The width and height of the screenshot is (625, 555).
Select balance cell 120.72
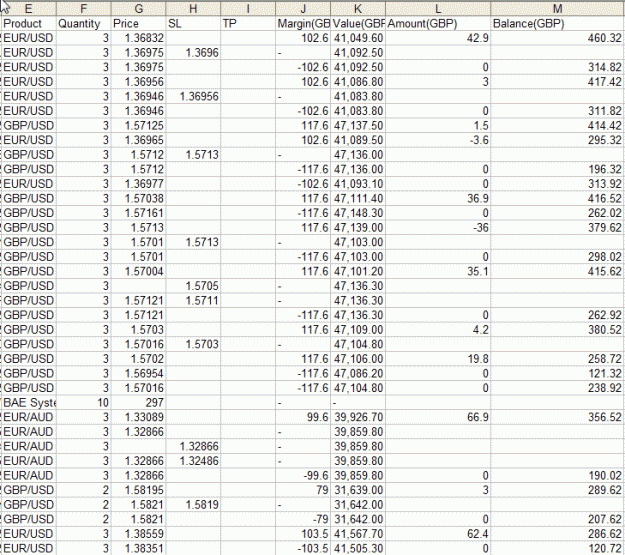click(x=558, y=549)
